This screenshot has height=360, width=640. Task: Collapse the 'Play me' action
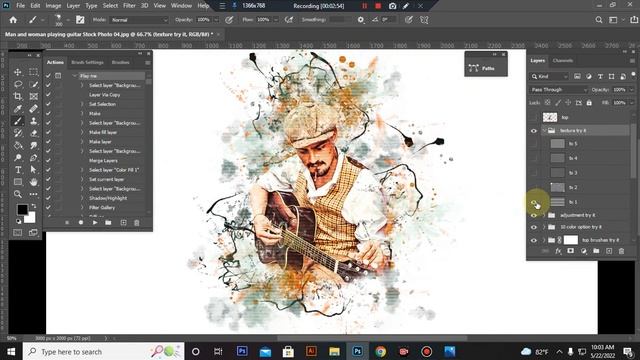[x=75, y=76]
